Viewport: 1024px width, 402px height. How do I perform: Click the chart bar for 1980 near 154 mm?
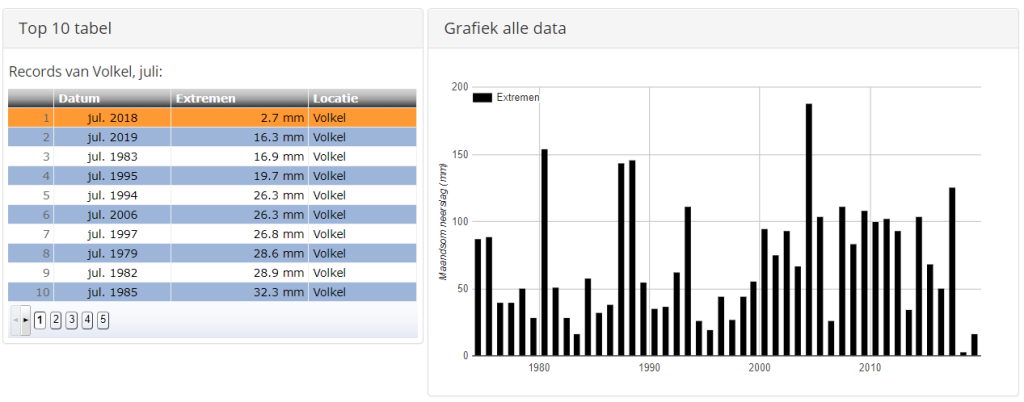544,253
